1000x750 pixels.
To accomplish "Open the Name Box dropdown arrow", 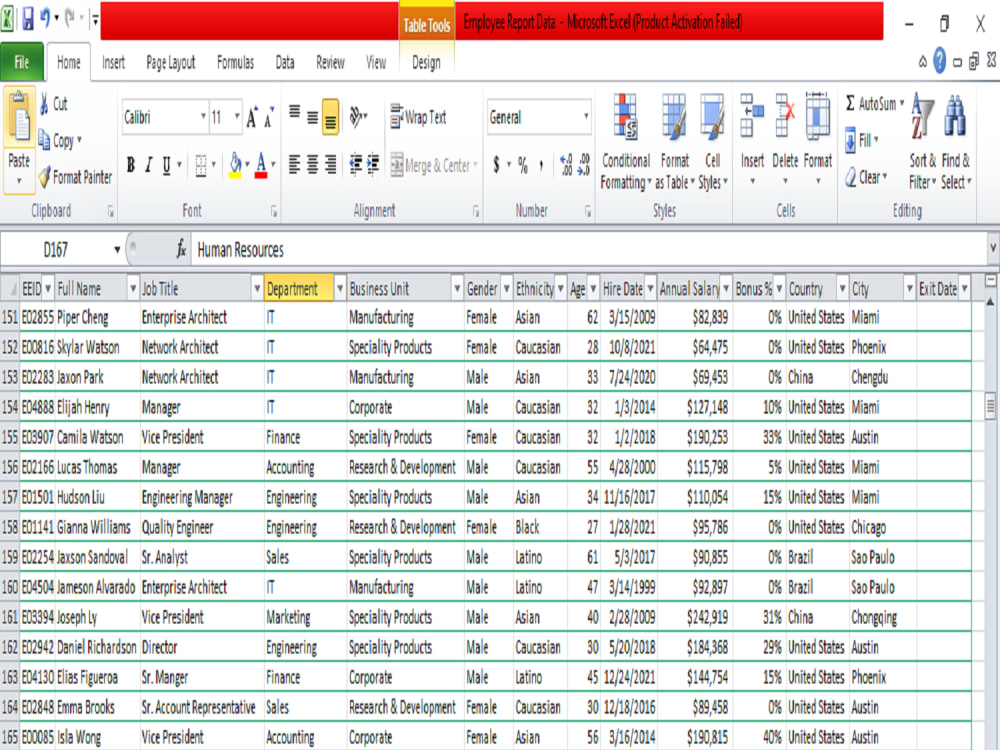I will coord(117,249).
